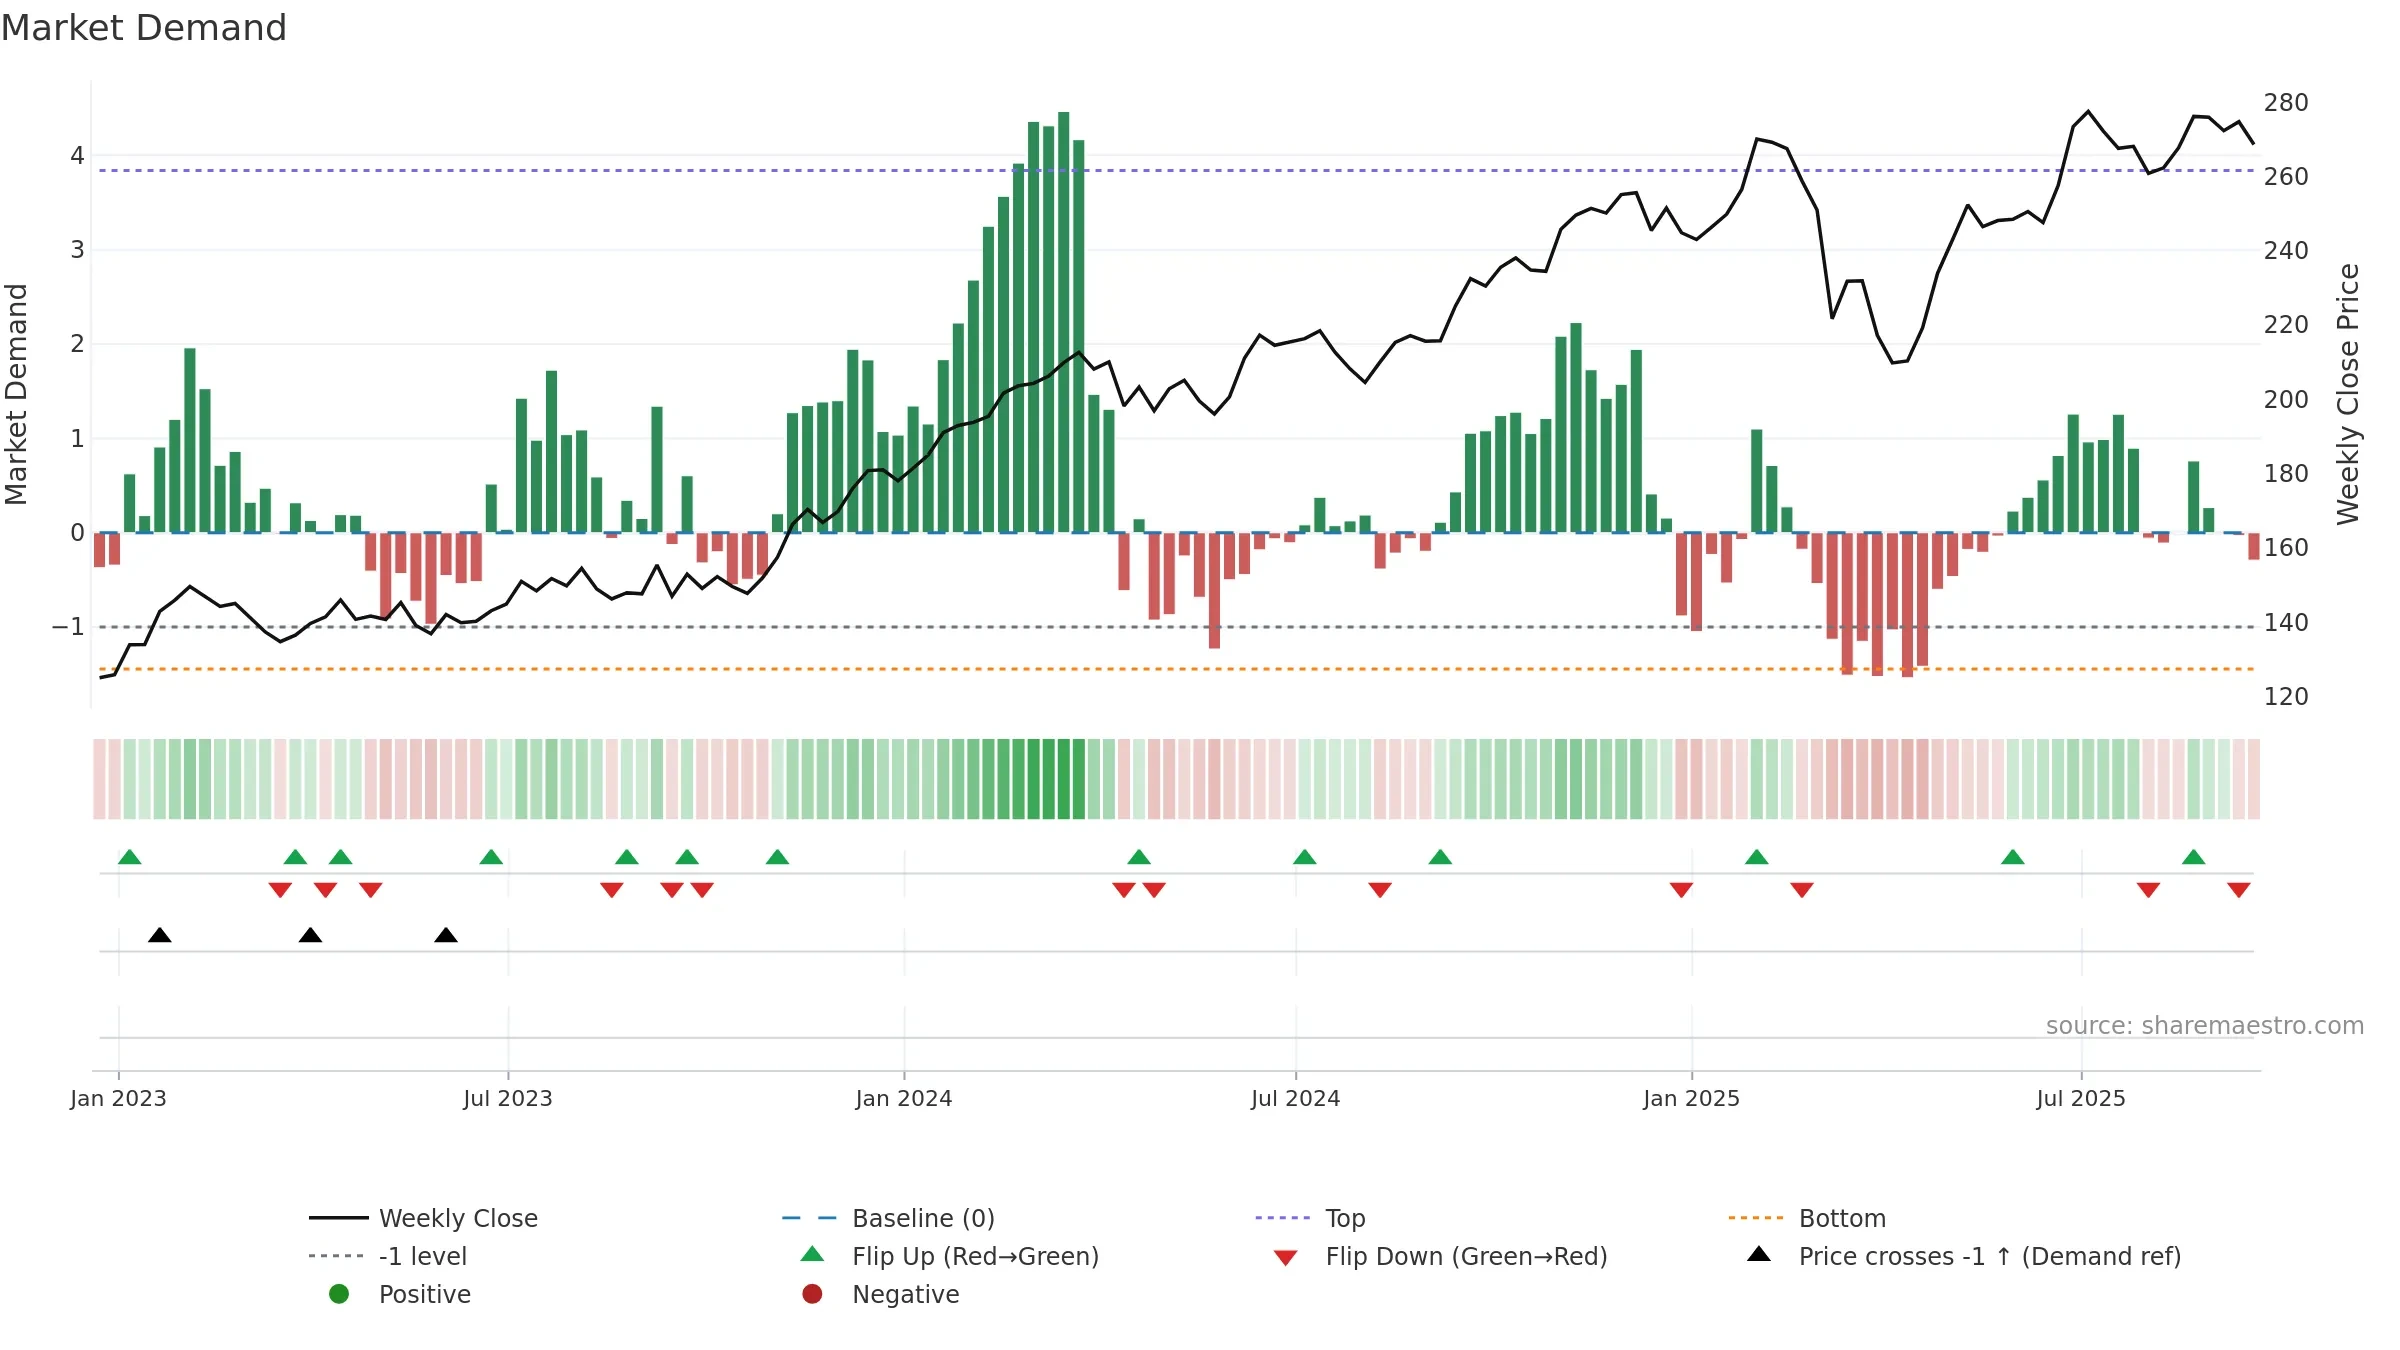Select the green Flip Up marker around Sep 2024

pyautogui.click(x=1440, y=857)
